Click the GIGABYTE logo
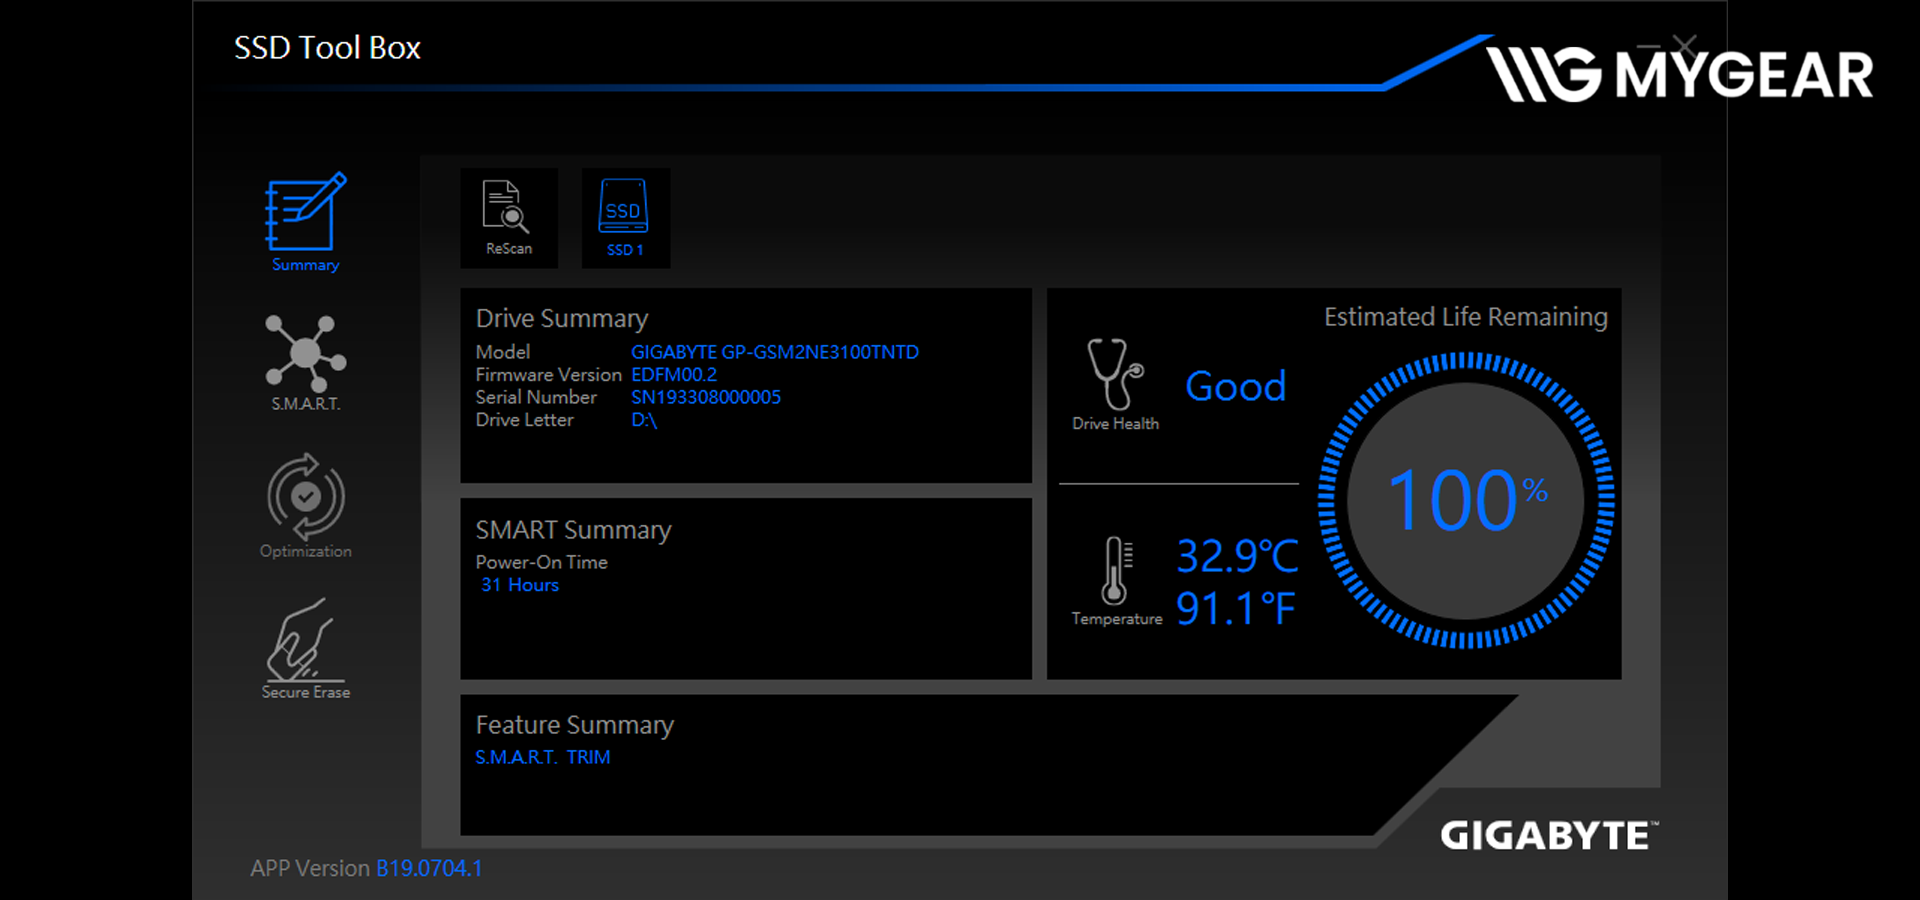Screen dimensions: 1920x900 click(1548, 835)
